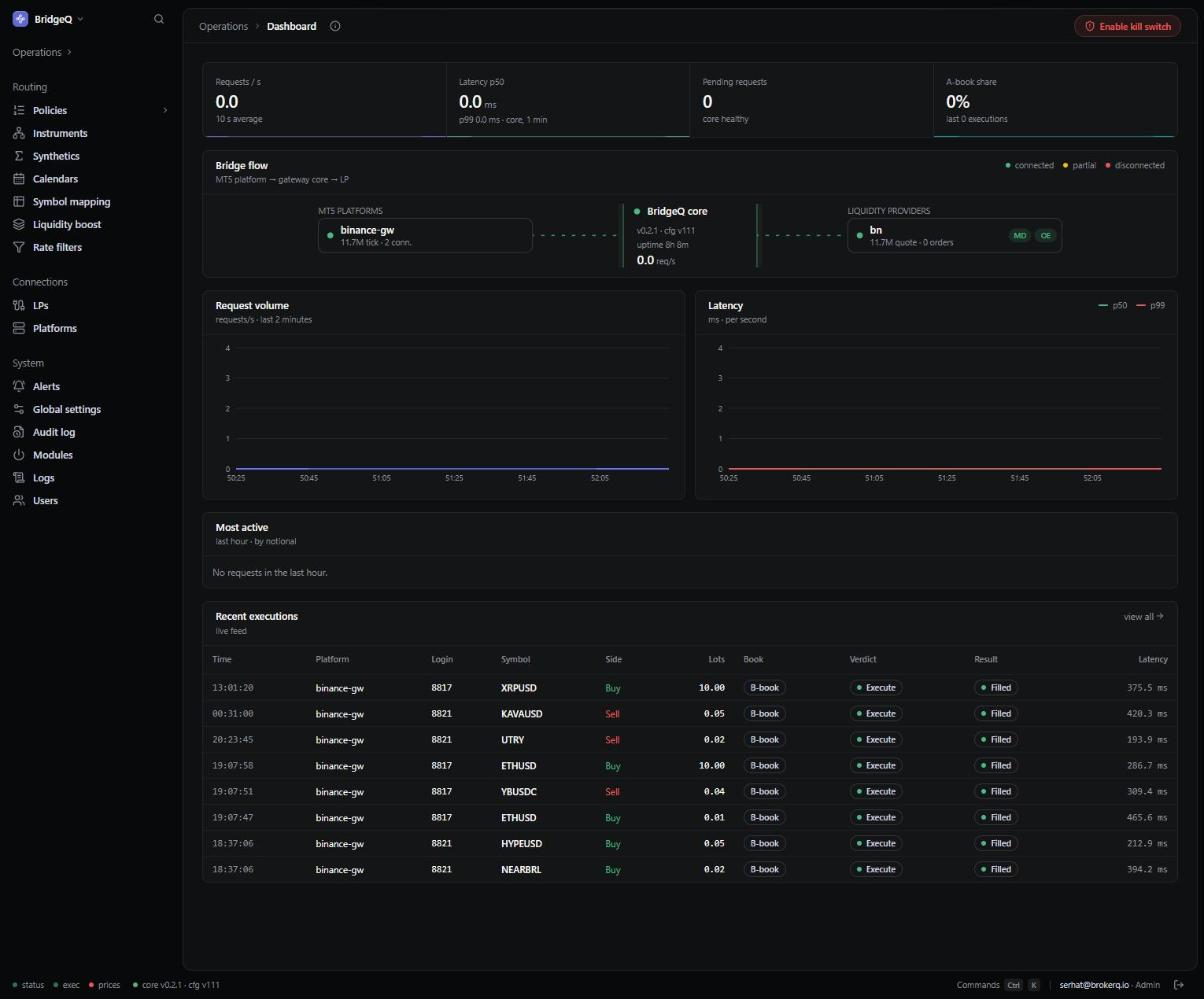The width and height of the screenshot is (1204, 999).
Task: Click the BridgeQ logo icon
Action: [x=20, y=19]
